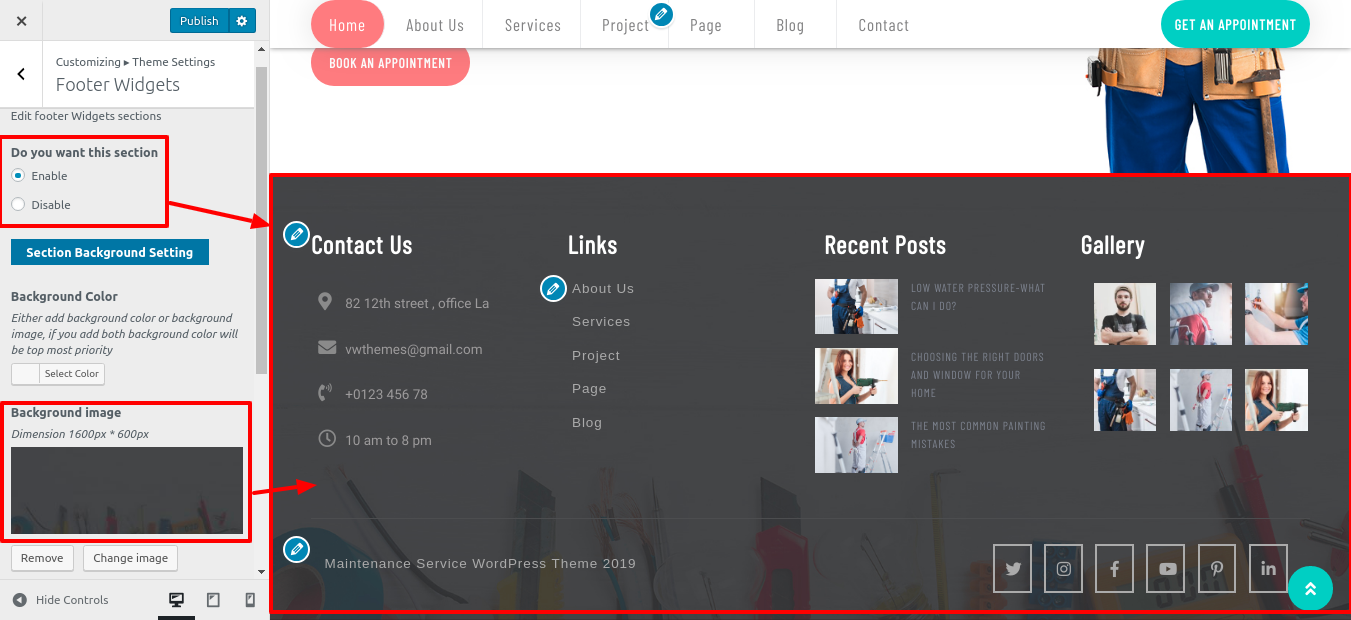Image resolution: width=1351 pixels, height=620 pixels.
Task: Open the About Us menu item
Action: pos(435,25)
